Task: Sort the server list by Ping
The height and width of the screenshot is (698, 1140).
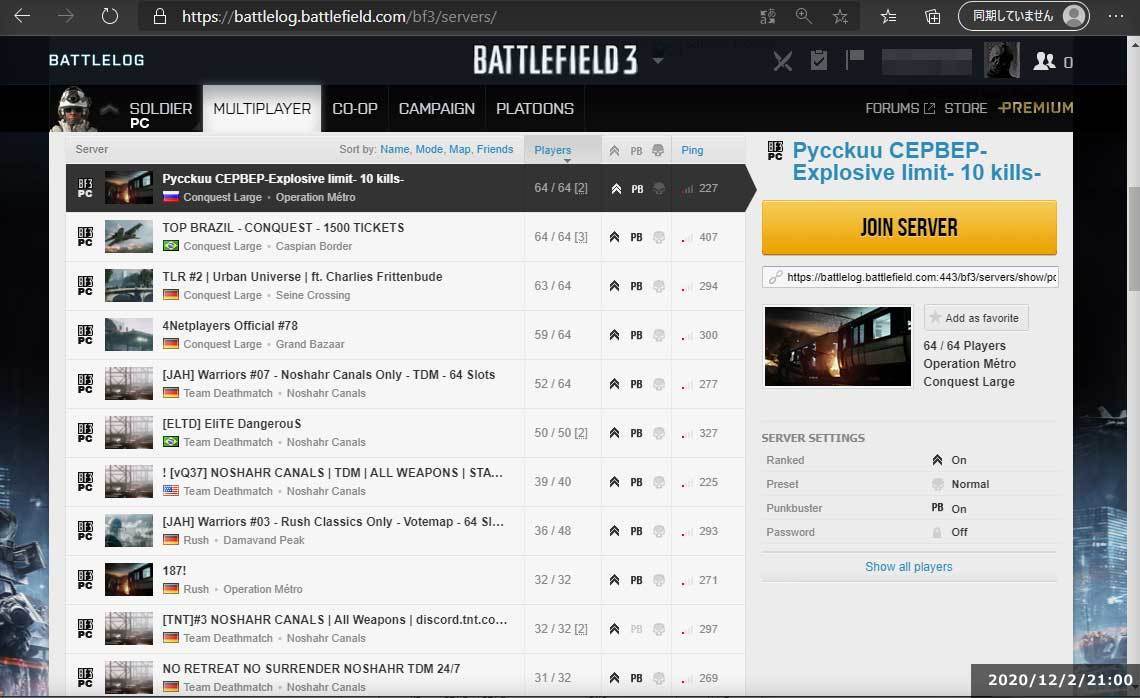Action: [x=692, y=150]
